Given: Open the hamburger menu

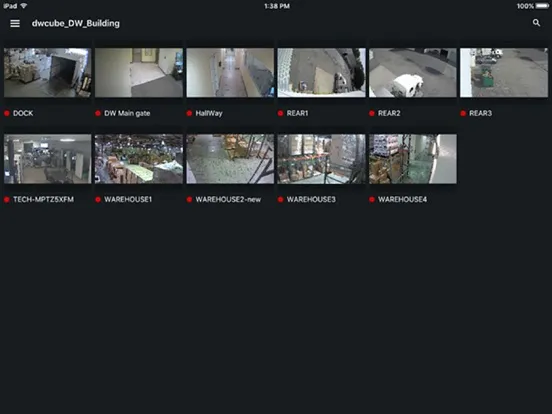Looking at the screenshot, I should coord(15,23).
